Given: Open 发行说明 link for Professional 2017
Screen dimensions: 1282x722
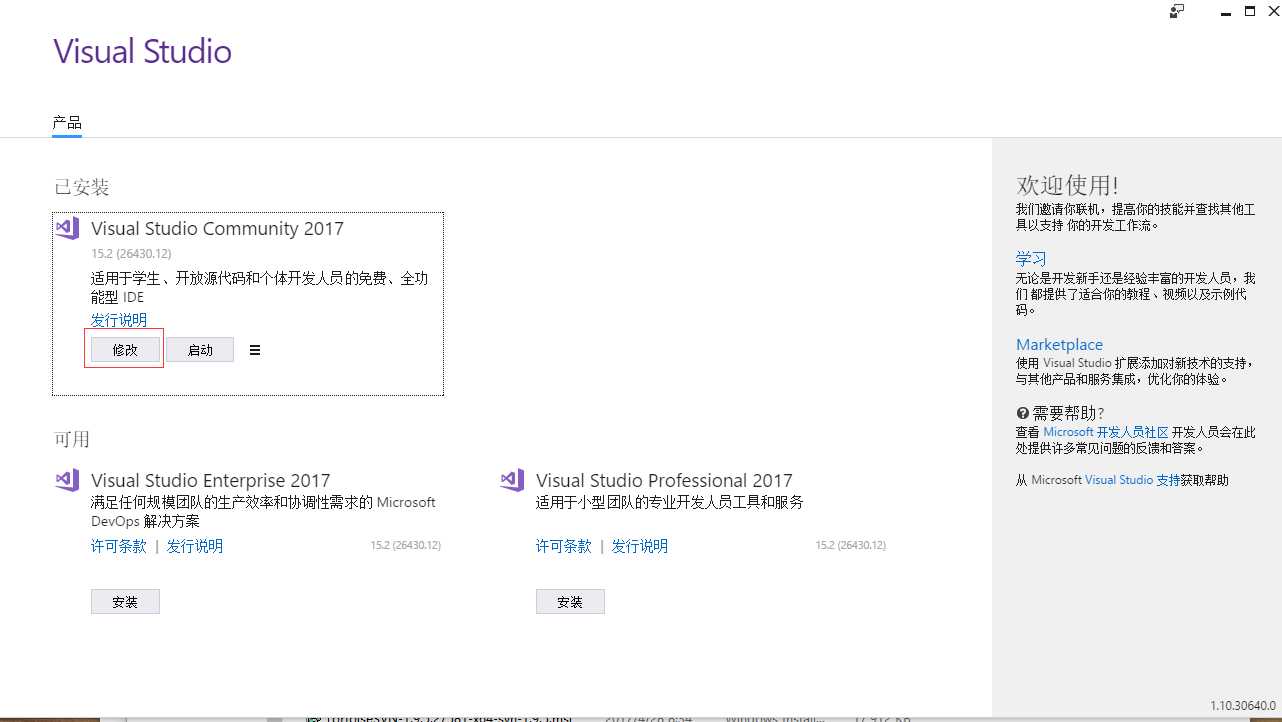Looking at the screenshot, I should tap(640, 546).
